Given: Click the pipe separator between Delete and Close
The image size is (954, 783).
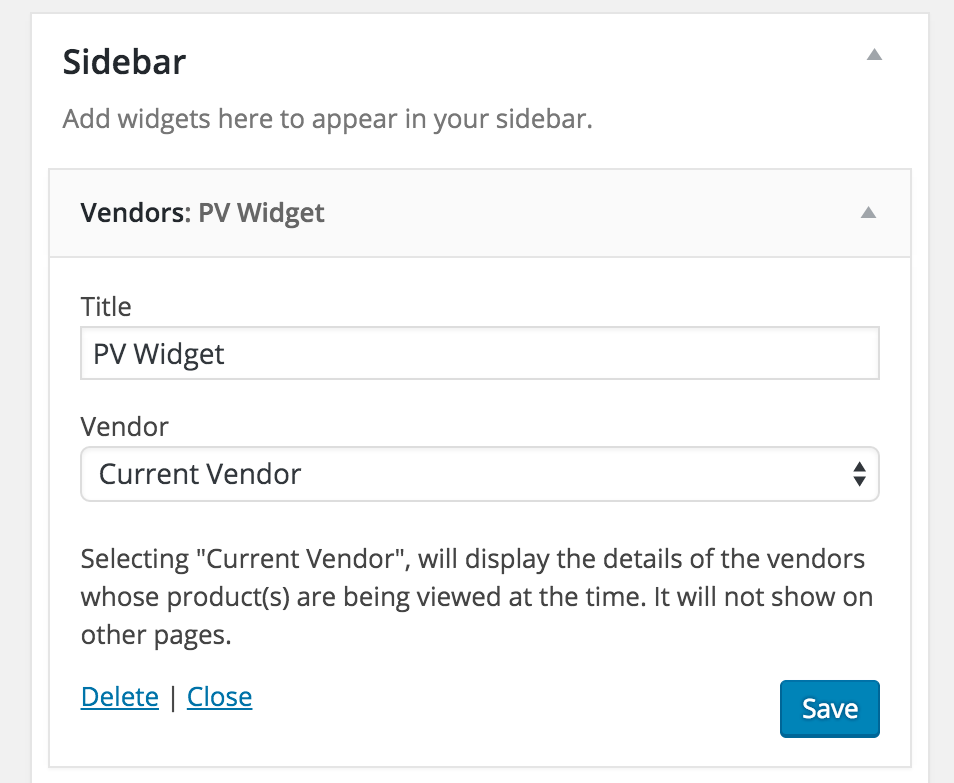Looking at the screenshot, I should (173, 698).
